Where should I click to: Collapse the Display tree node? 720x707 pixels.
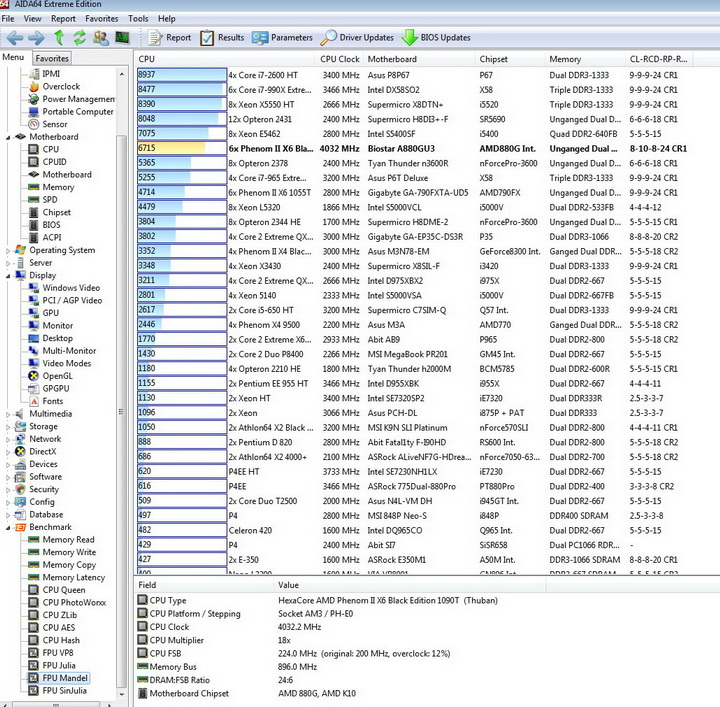(8, 276)
